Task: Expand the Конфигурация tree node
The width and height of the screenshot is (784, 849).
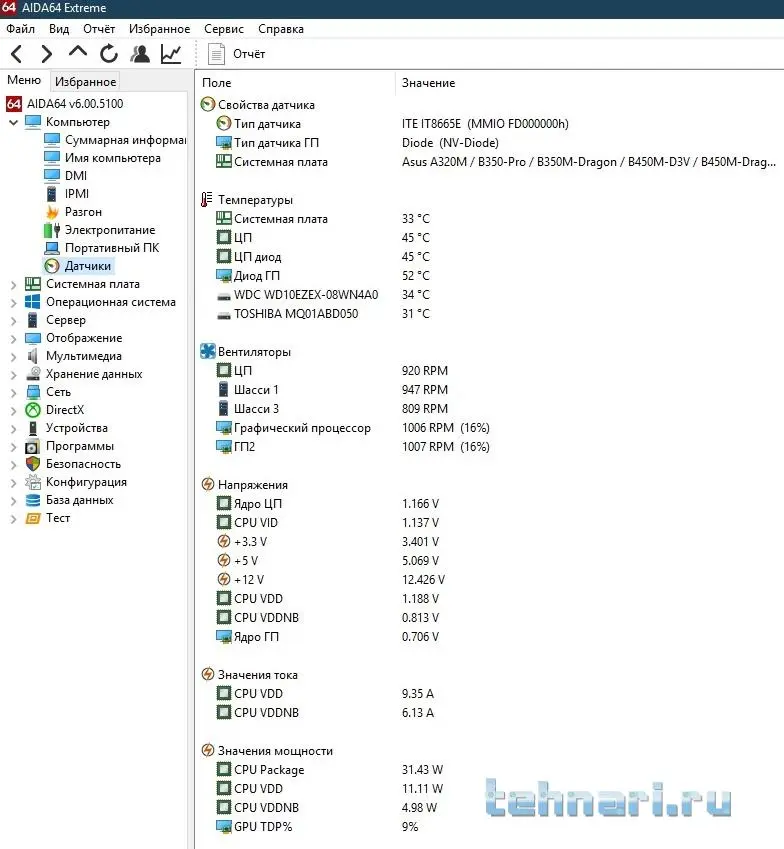Action: [14, 482]
